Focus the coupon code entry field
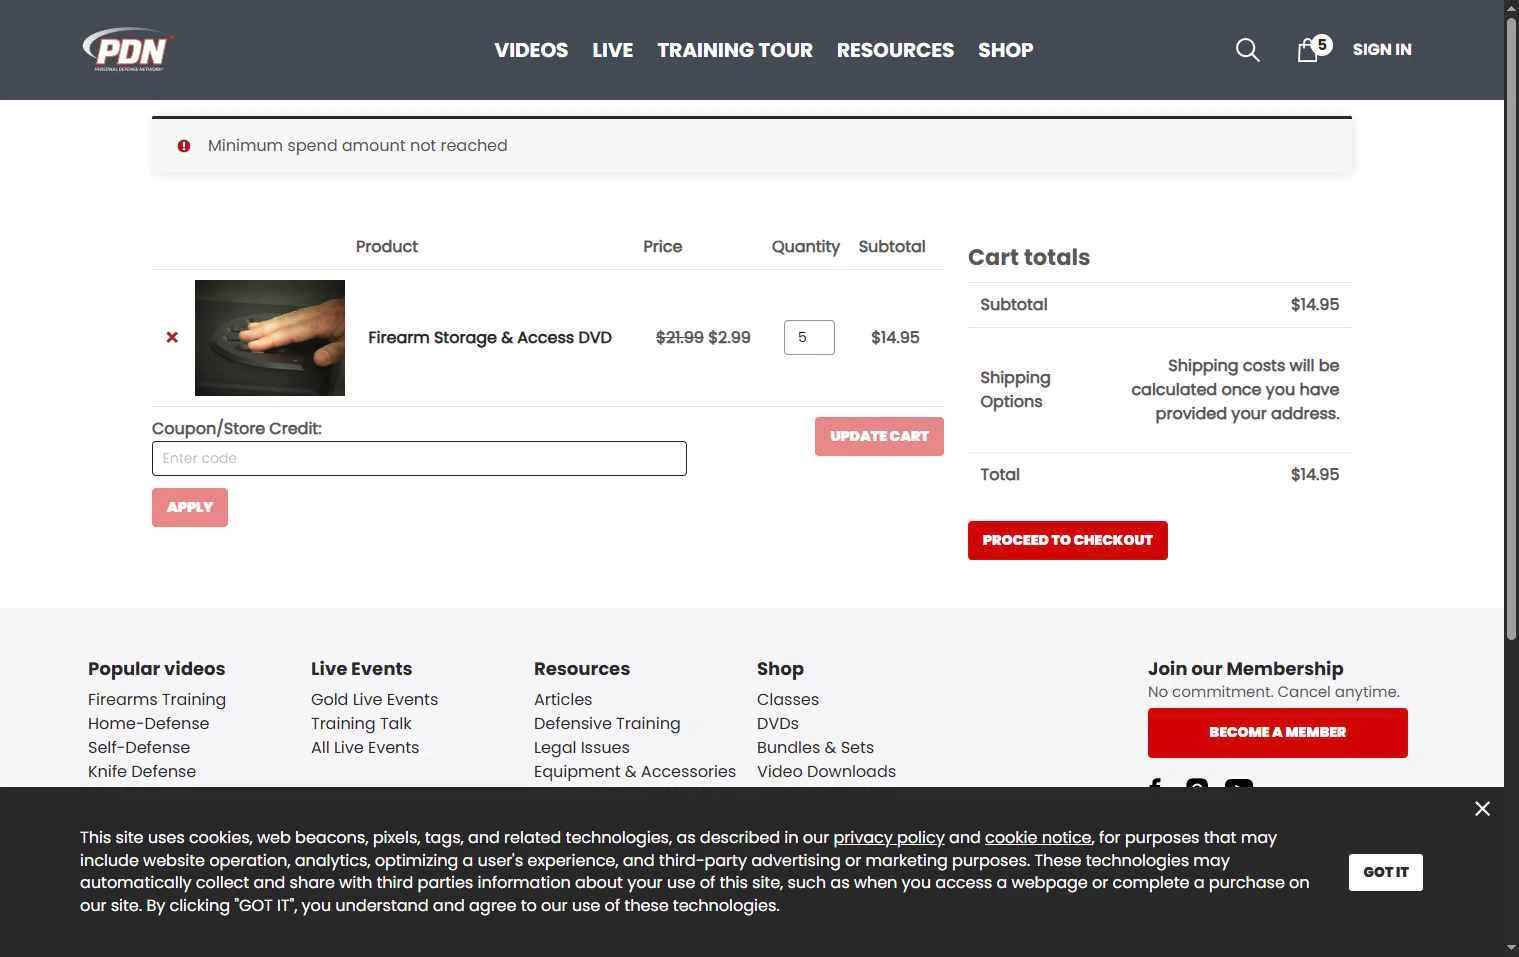This screenshot has height=957, width=1519. tap(419, 458)
